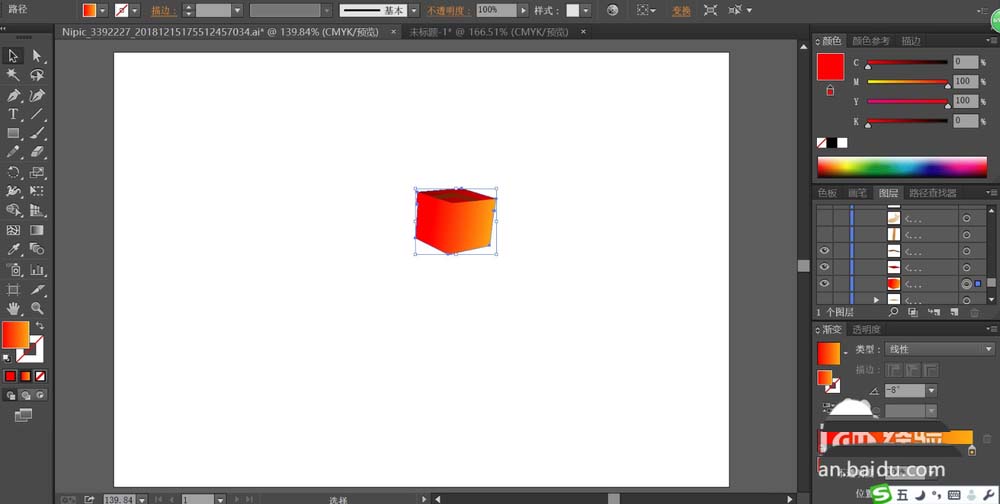The width and height of the screenshot is (1000, 504).
Task: Toggle eye on the red stroke sublayer row
Action: (824, 267)
